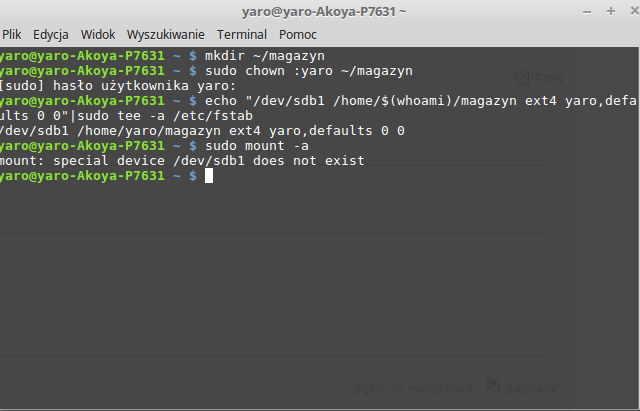Minimize the terminal window

[587, 12]
